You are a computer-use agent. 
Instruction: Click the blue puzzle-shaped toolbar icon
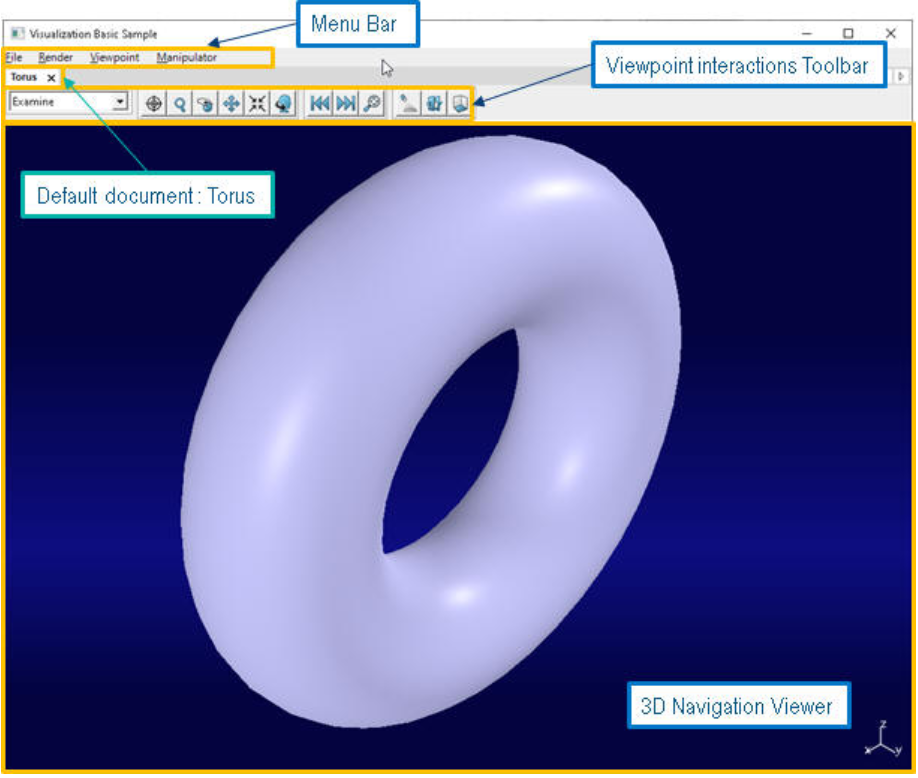[434, 104]
